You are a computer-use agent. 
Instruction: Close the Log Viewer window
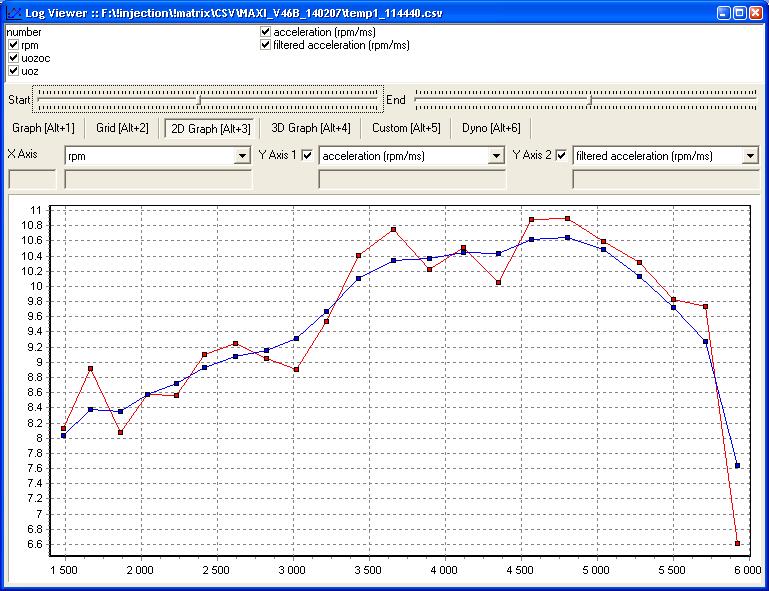pyautogui.click(x=756, y=13)
